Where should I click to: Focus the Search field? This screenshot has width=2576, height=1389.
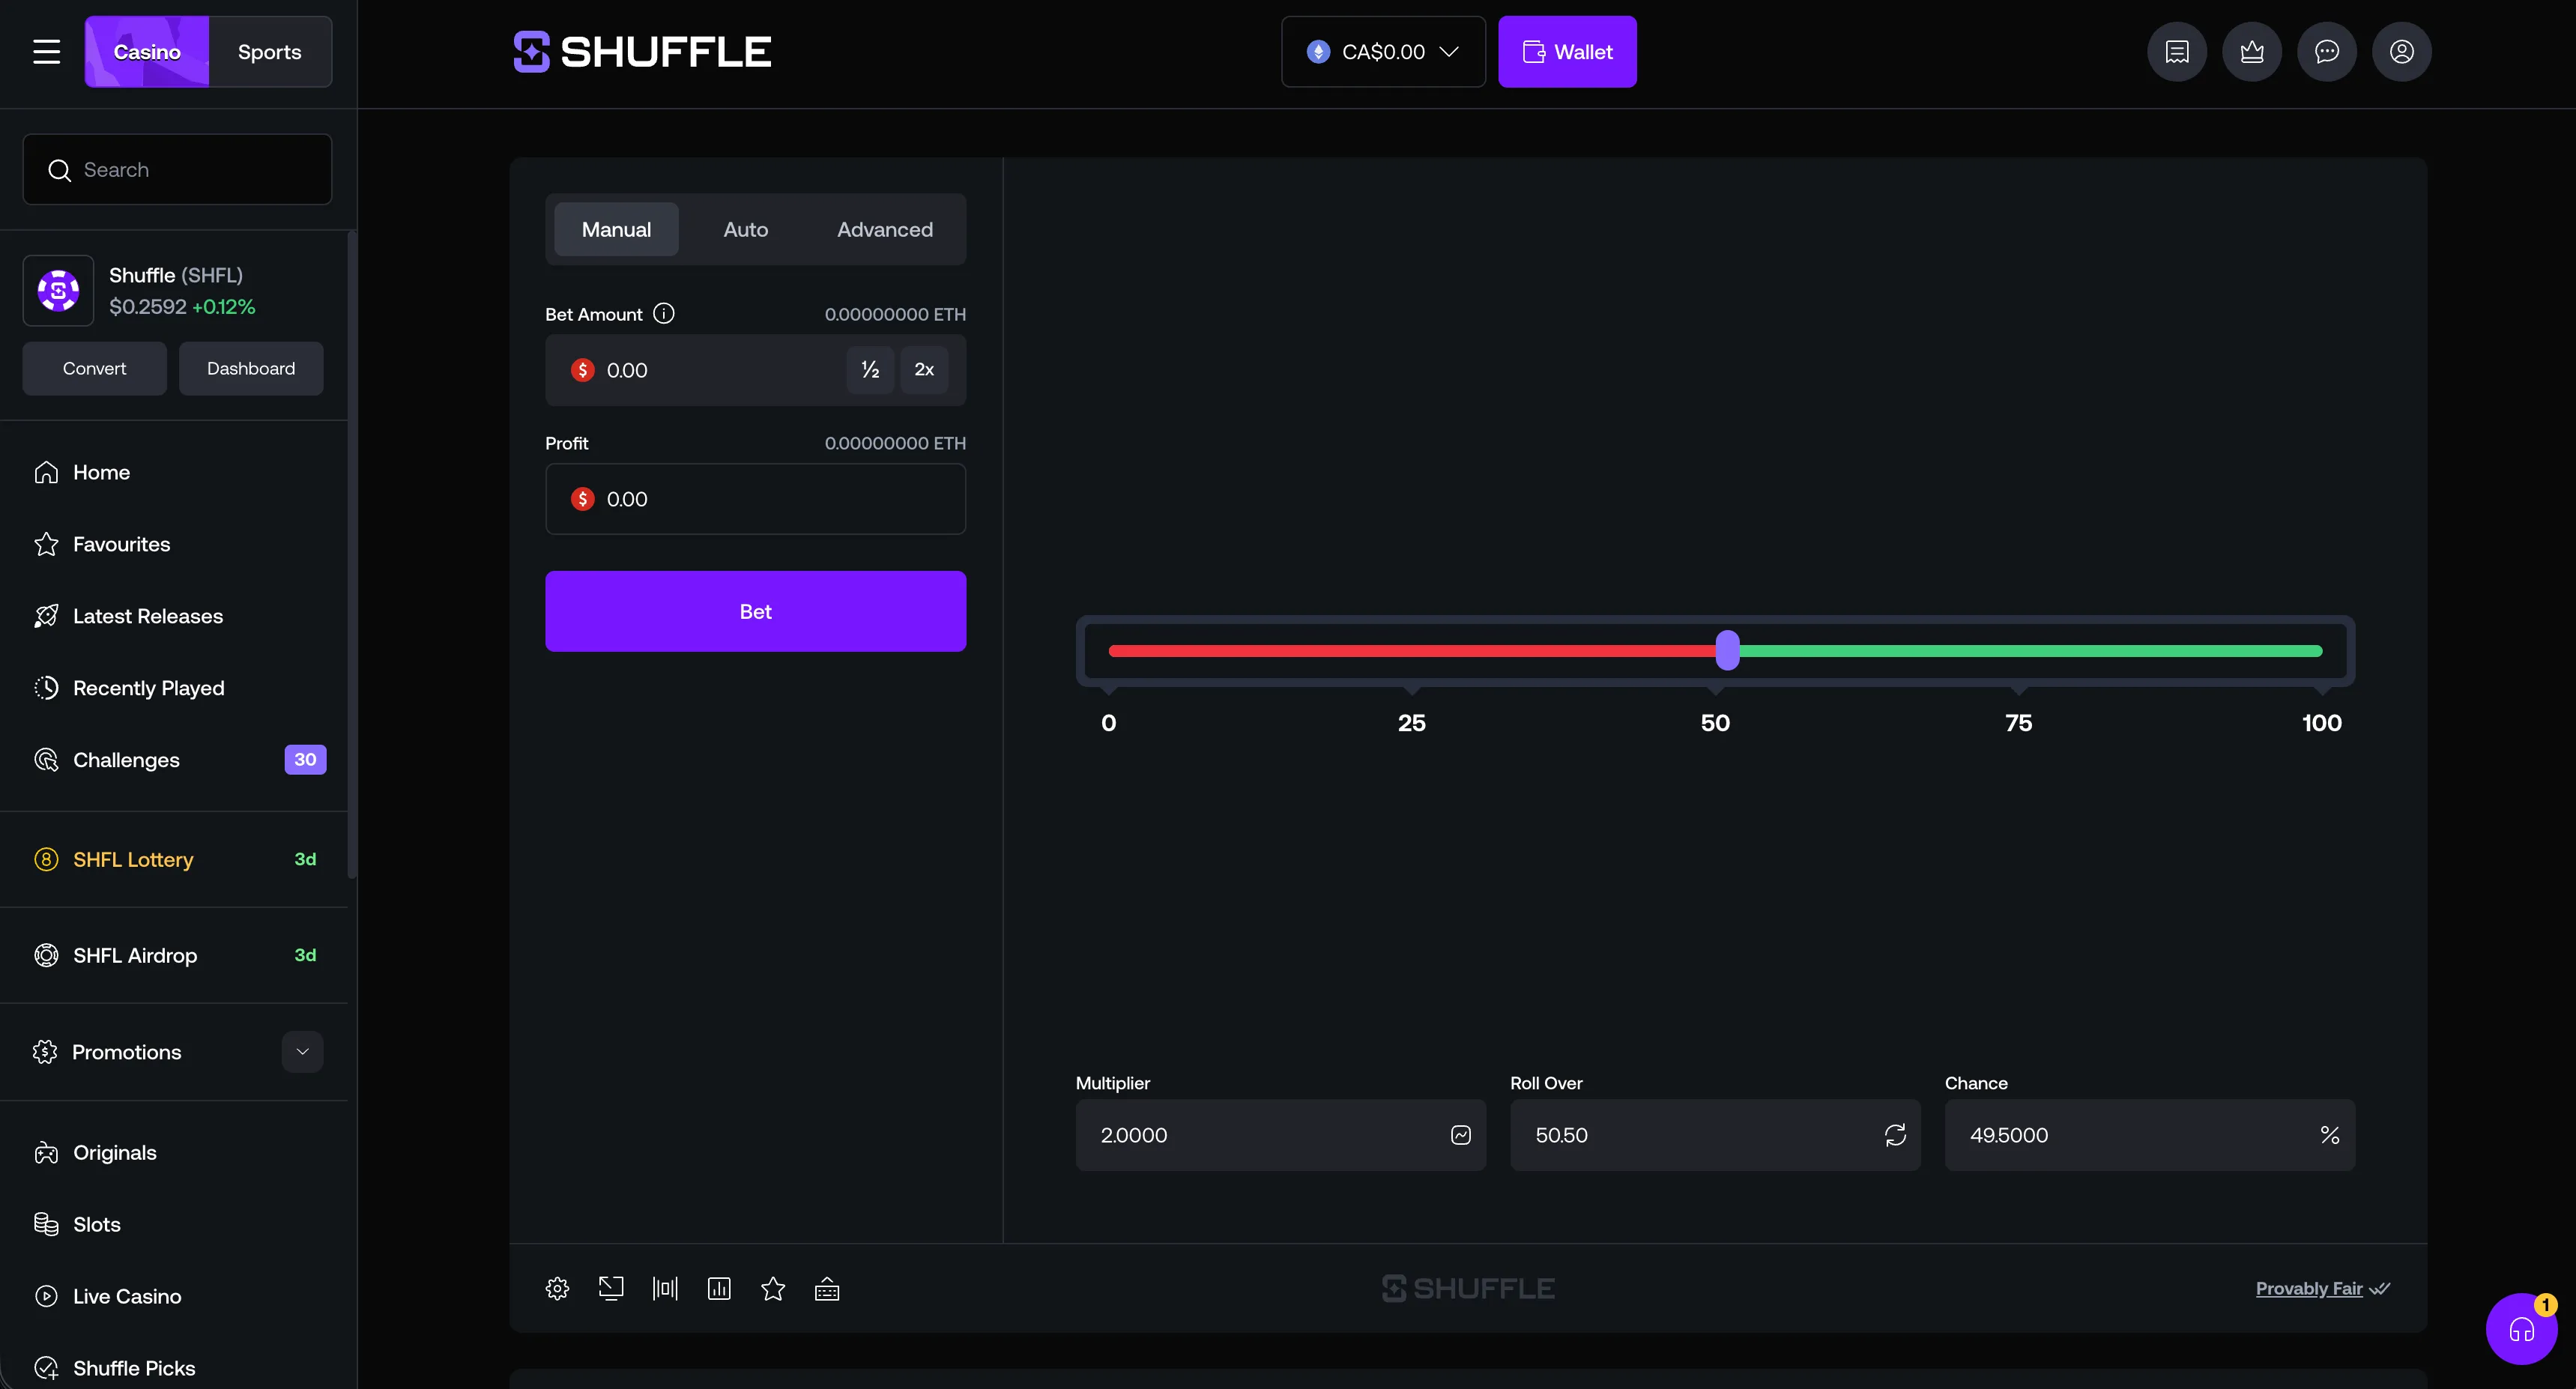click(177, 170)
